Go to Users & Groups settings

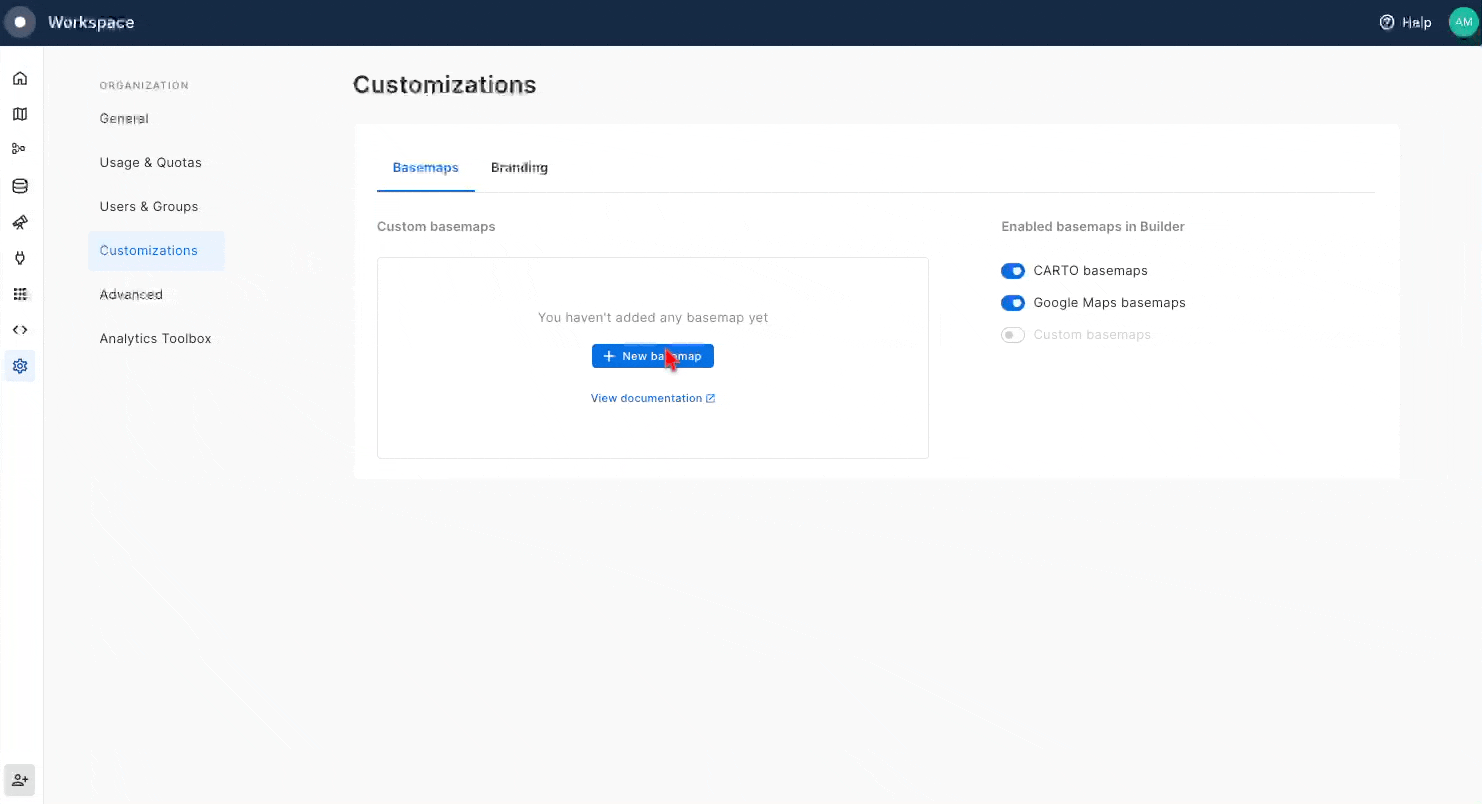149,207
